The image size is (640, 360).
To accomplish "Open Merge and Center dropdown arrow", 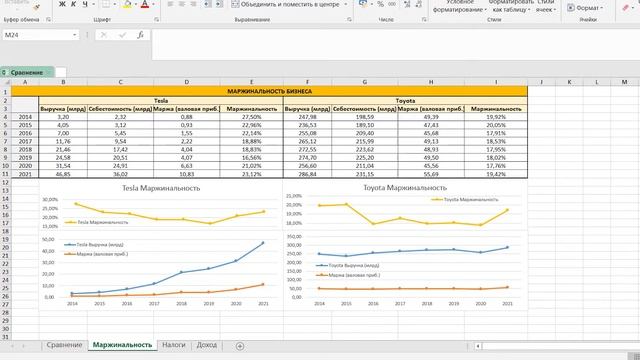I will pyautogui.click(x=346, y=4).
